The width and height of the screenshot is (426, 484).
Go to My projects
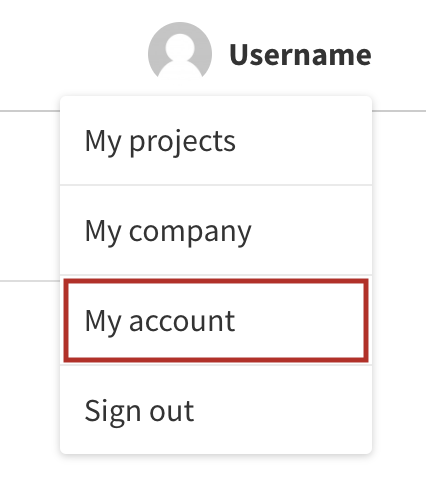tap(216, 140)
